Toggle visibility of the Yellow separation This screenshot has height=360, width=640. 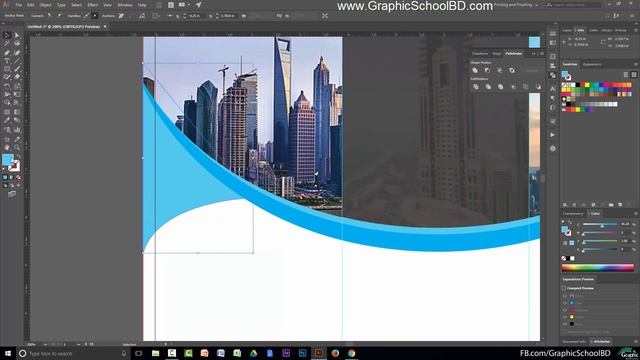tap(565, 317)
